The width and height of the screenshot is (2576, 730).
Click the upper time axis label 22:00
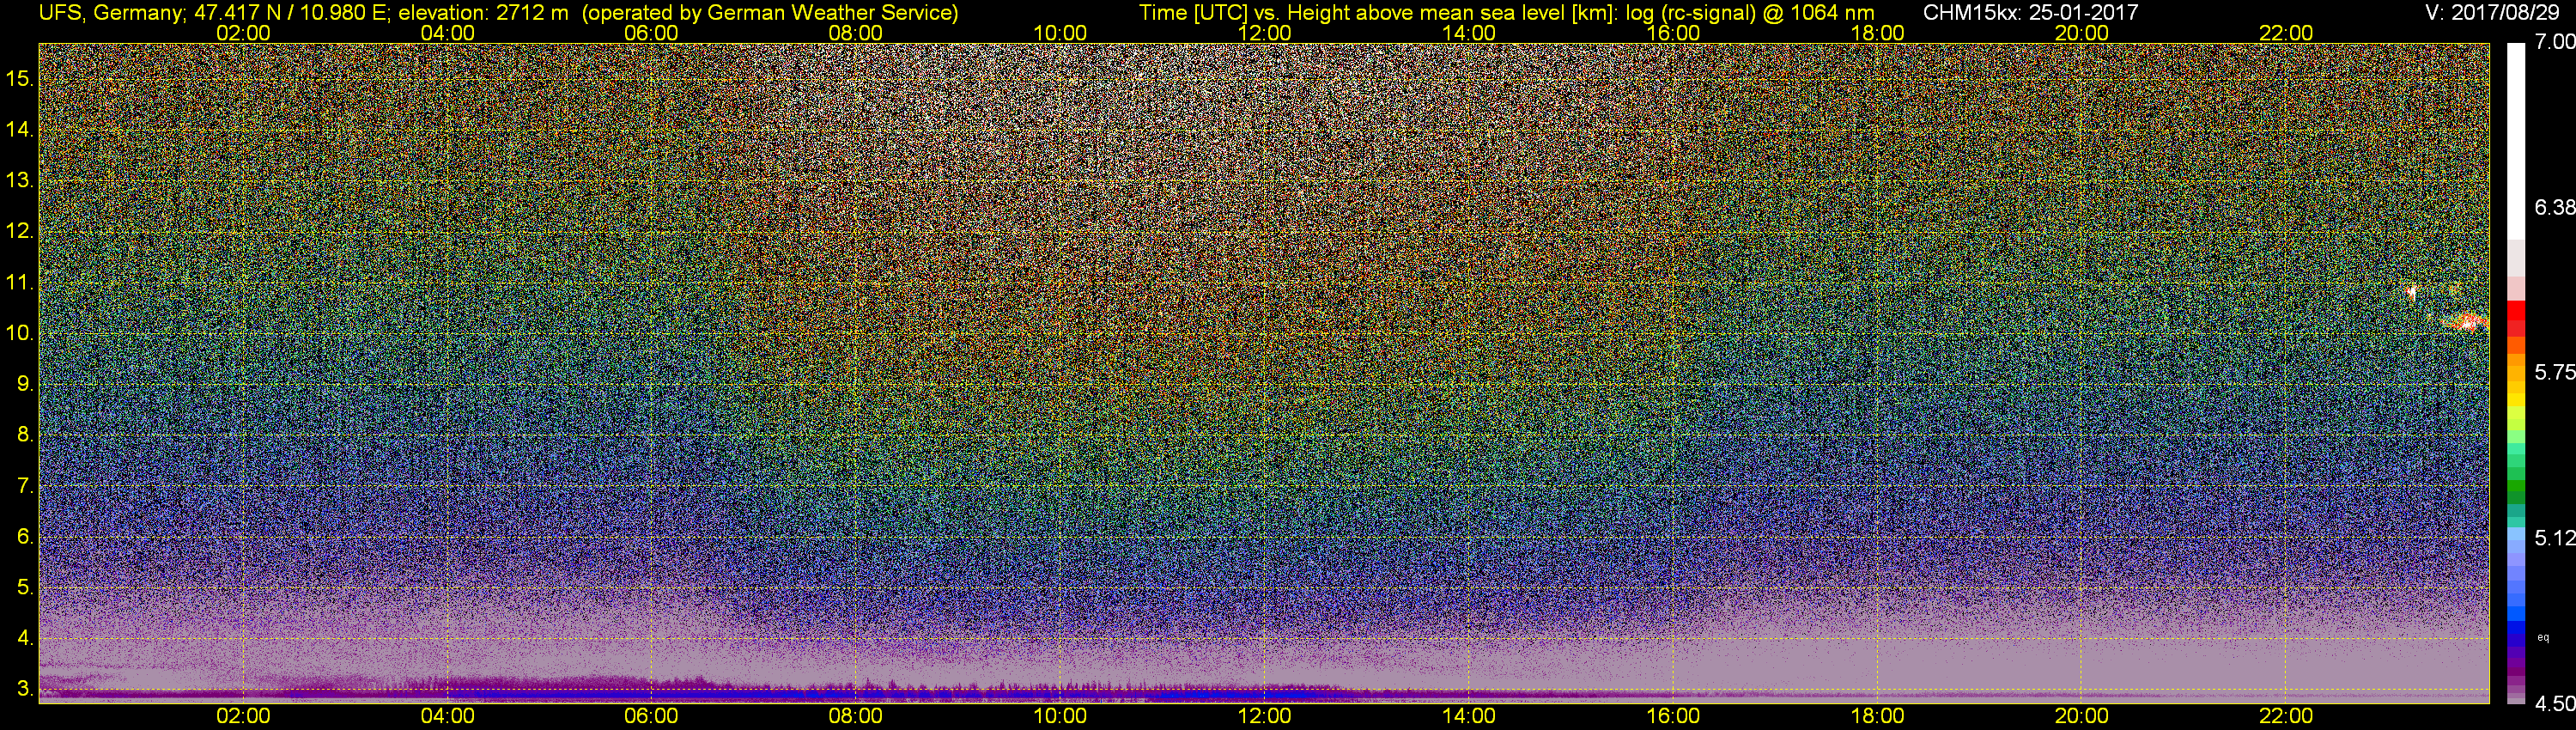pos(2286,33)
